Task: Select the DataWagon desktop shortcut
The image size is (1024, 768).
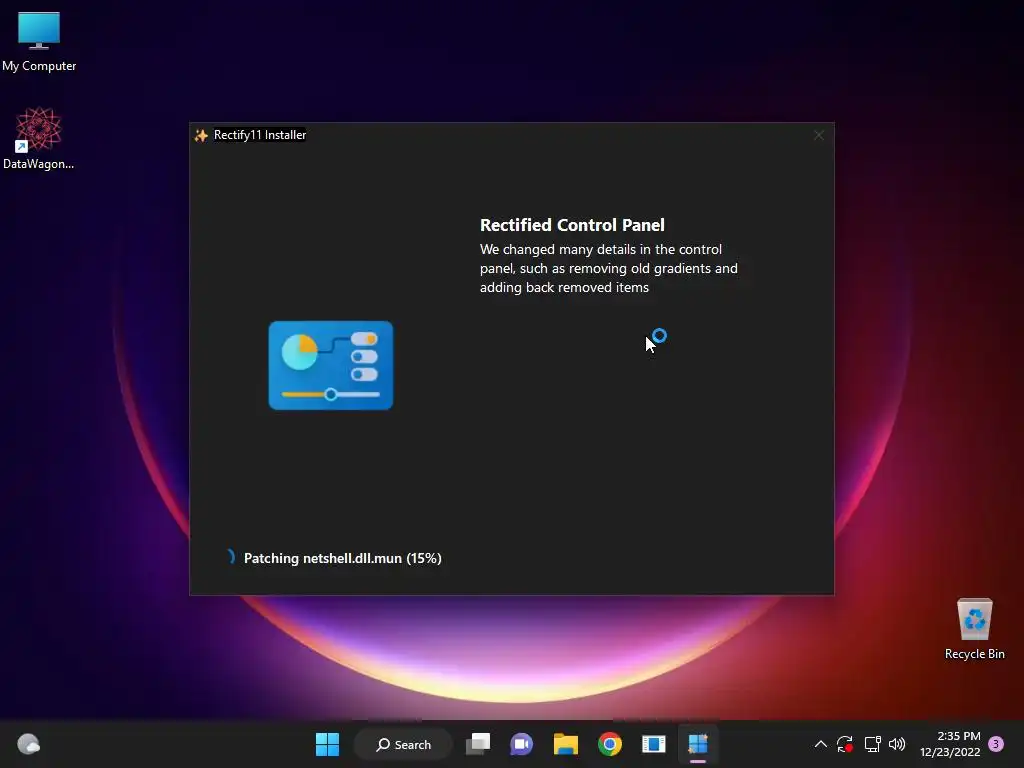Action: pos(39,138)
